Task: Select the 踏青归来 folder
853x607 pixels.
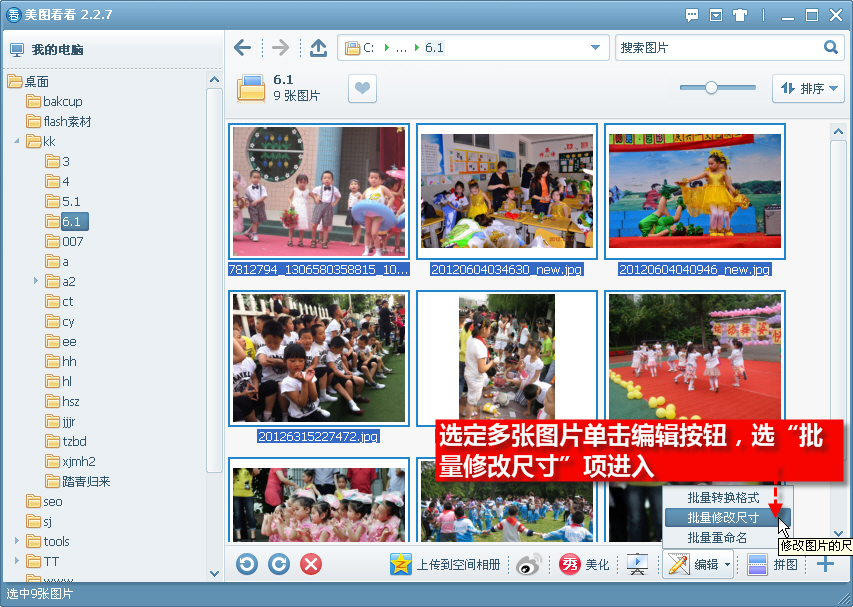Action: pos(86,481)
